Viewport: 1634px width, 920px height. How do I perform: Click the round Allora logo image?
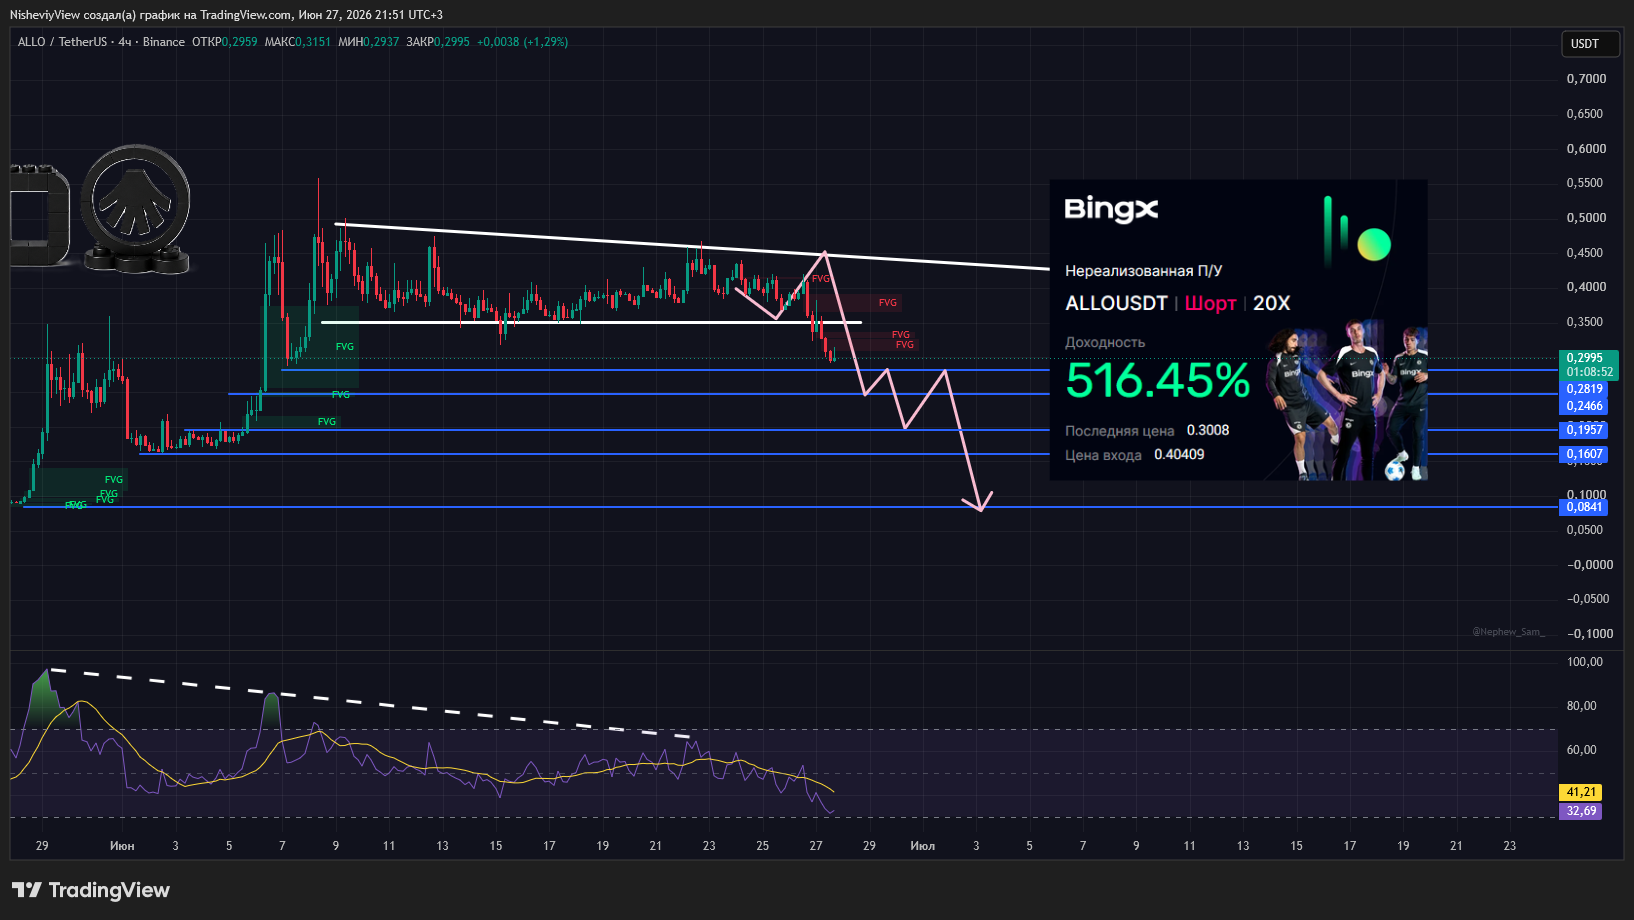136,208
